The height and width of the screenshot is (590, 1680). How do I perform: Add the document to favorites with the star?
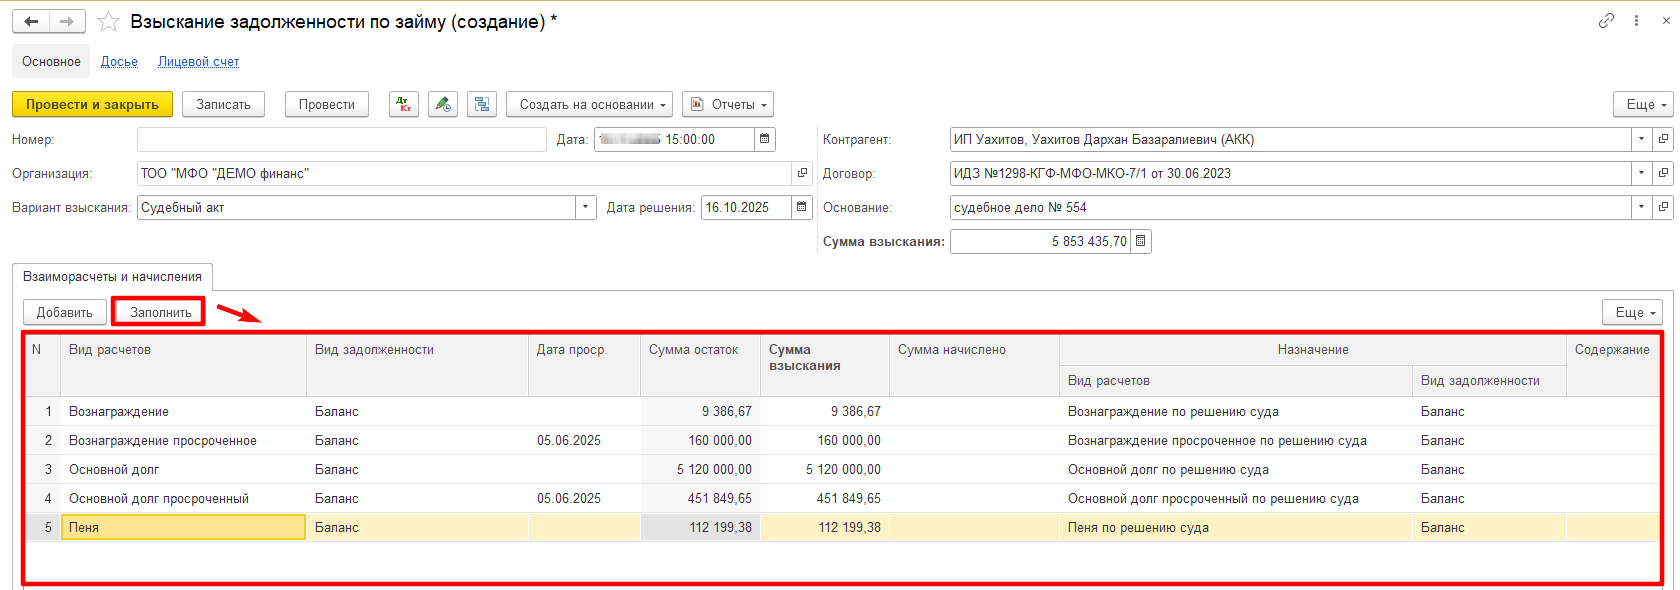tap(108, 21)
